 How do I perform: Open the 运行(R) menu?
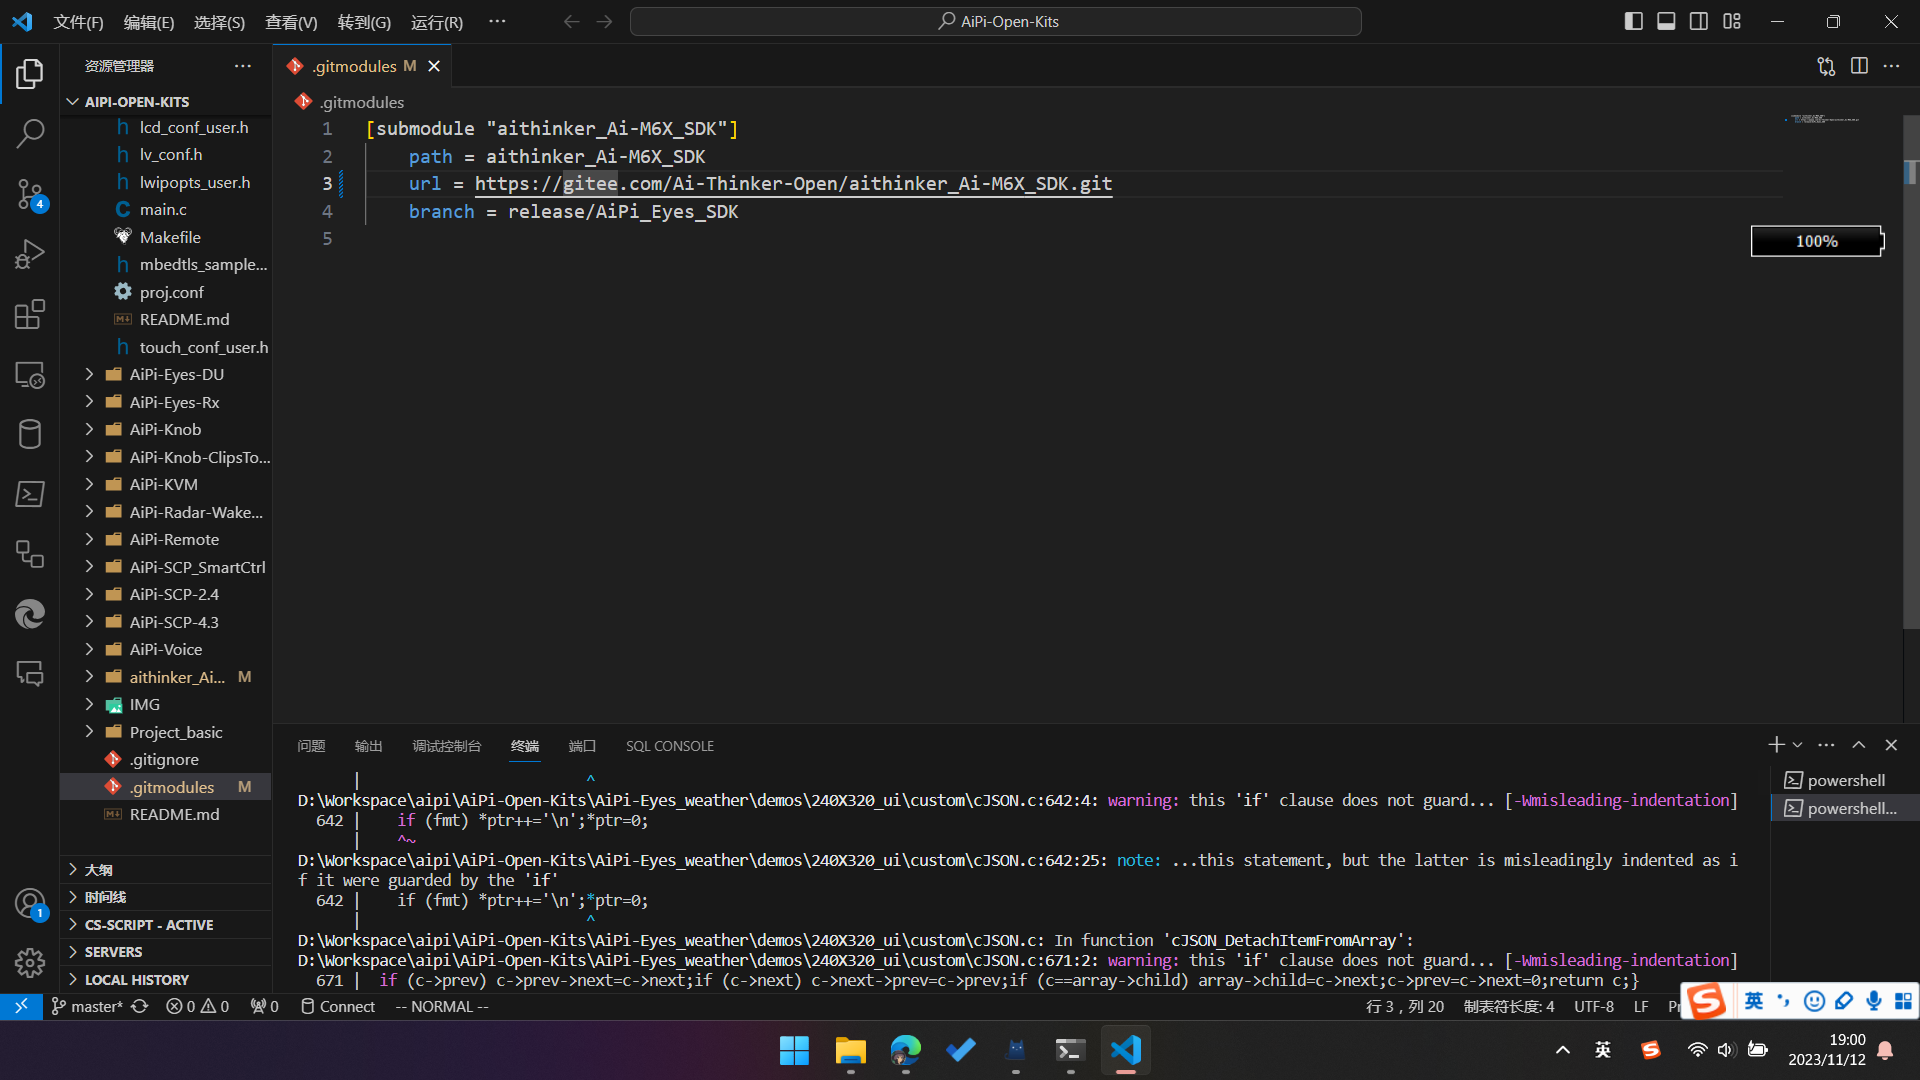(x=437, y=22)
